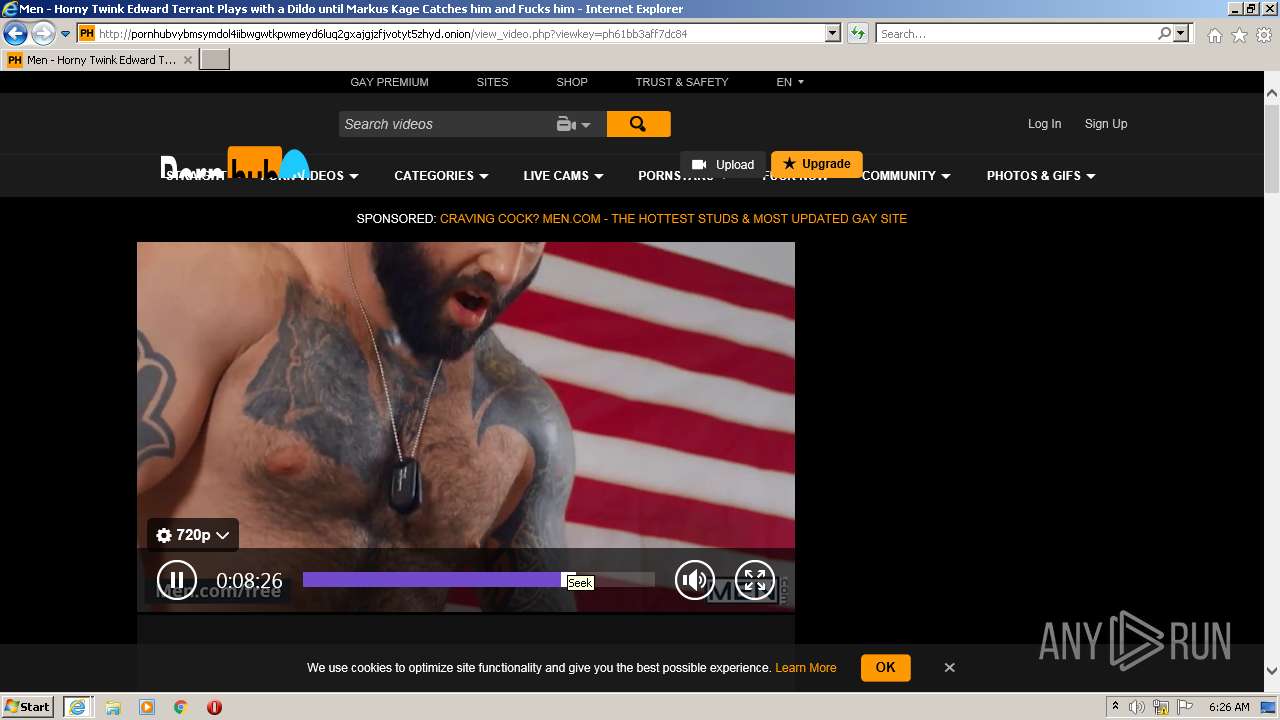Viewport: 1280px width, 720px height.
Task: Expand the search type camera dropdown
Action: (574, 124)
